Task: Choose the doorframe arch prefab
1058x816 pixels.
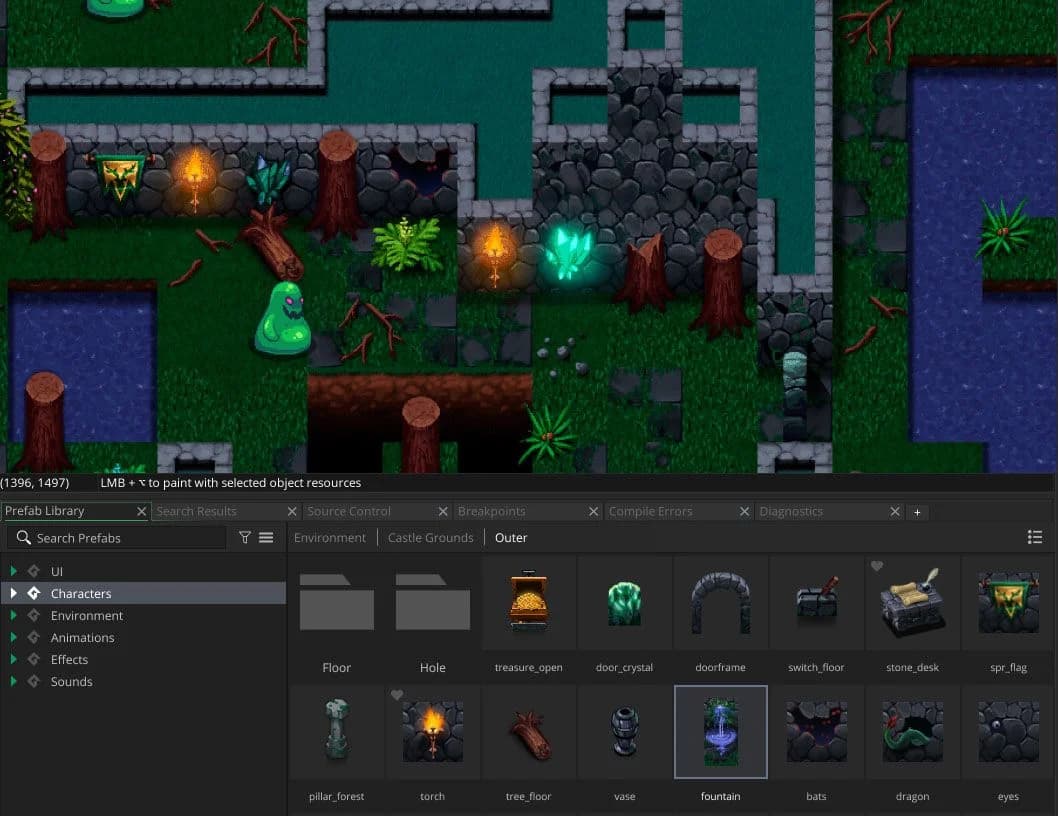Action: [x=720, y=604]
